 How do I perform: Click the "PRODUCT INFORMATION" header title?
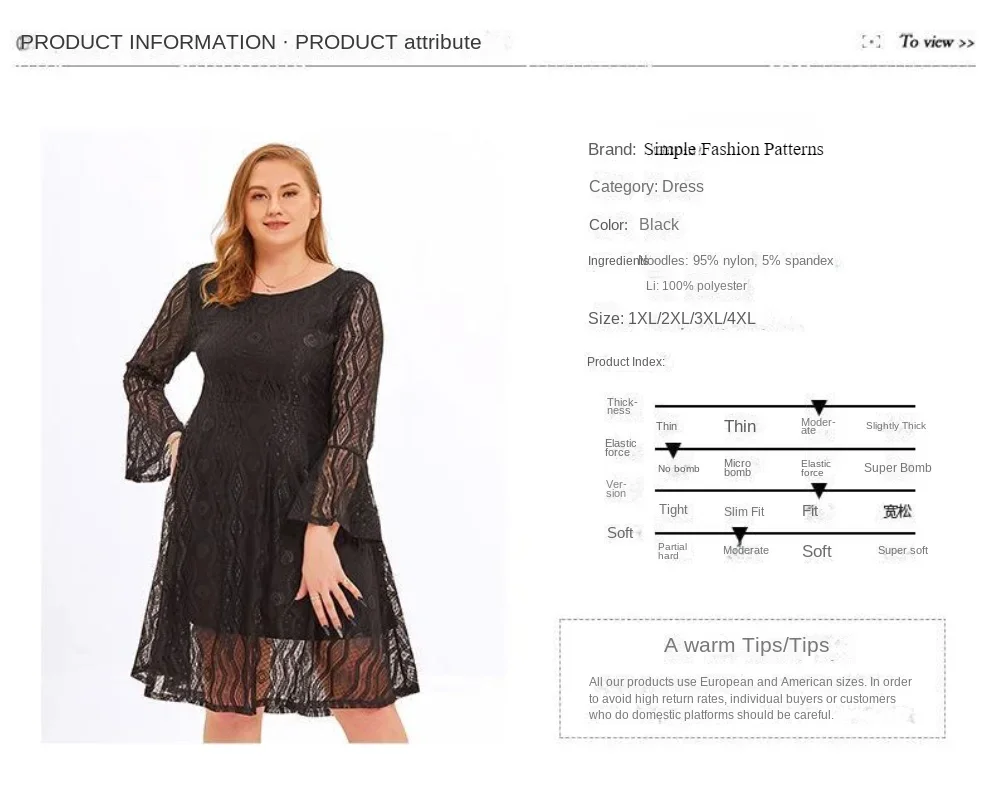(x=148, y=42)
